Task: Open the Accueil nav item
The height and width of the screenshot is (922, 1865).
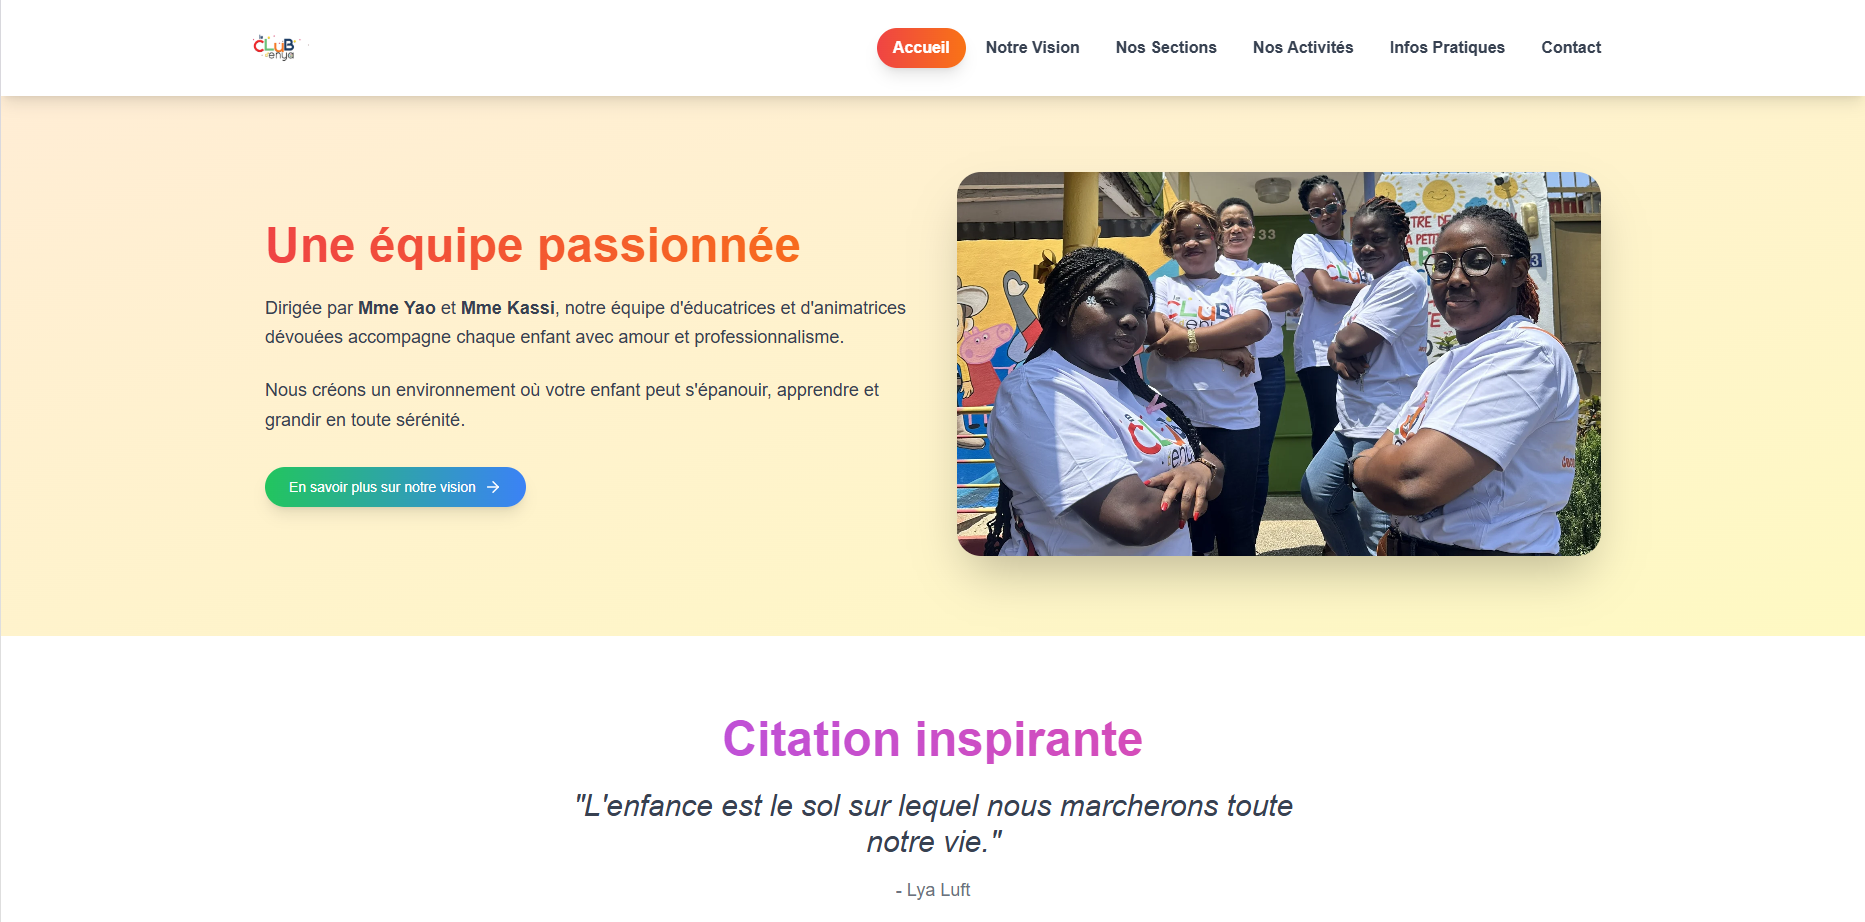Action: click(921, 48)
